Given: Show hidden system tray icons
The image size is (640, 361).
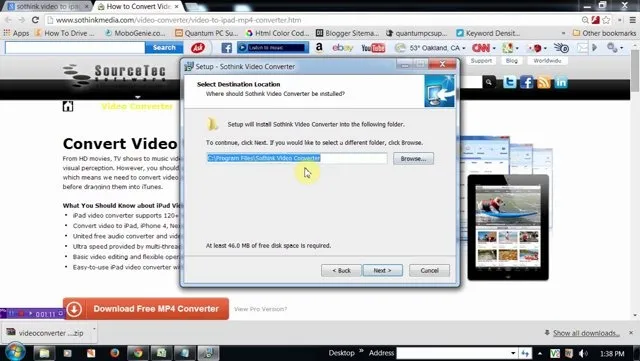Looking at the screenshot, I should pos(540,353).
